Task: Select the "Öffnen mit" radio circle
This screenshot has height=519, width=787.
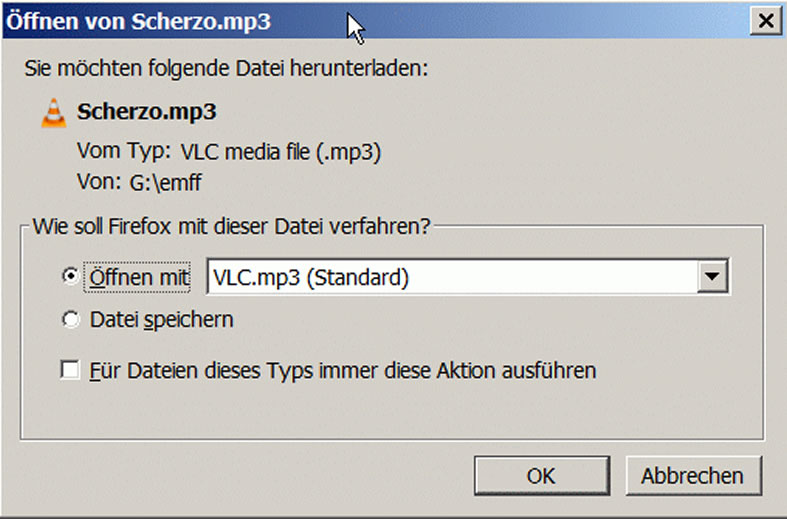Action: 71,277
